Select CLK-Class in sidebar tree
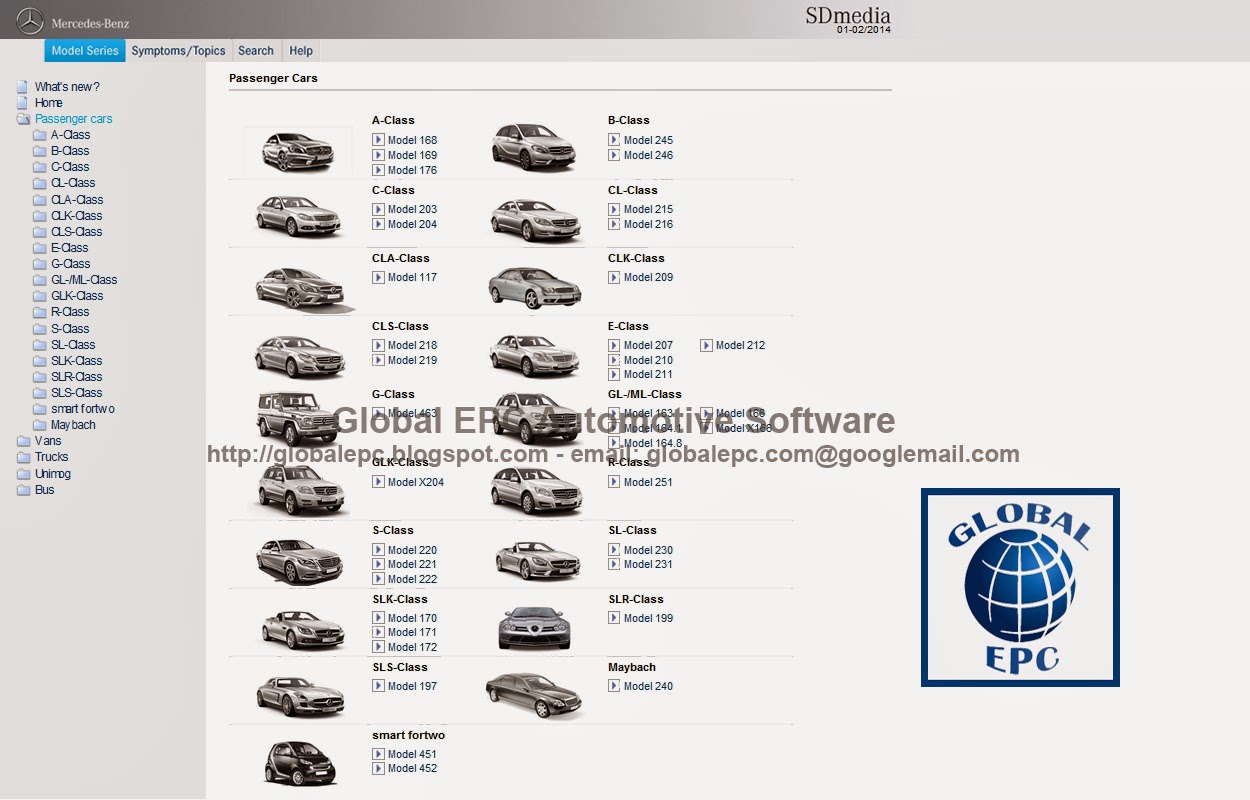Screen dimensions: 1250x800 (x=77, y=216)
